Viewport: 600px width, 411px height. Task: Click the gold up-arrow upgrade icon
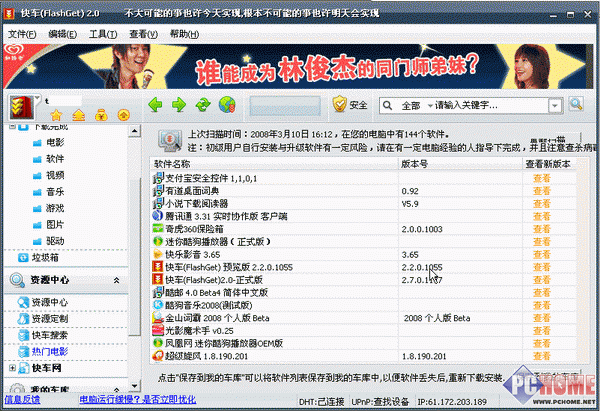[78, 114]
